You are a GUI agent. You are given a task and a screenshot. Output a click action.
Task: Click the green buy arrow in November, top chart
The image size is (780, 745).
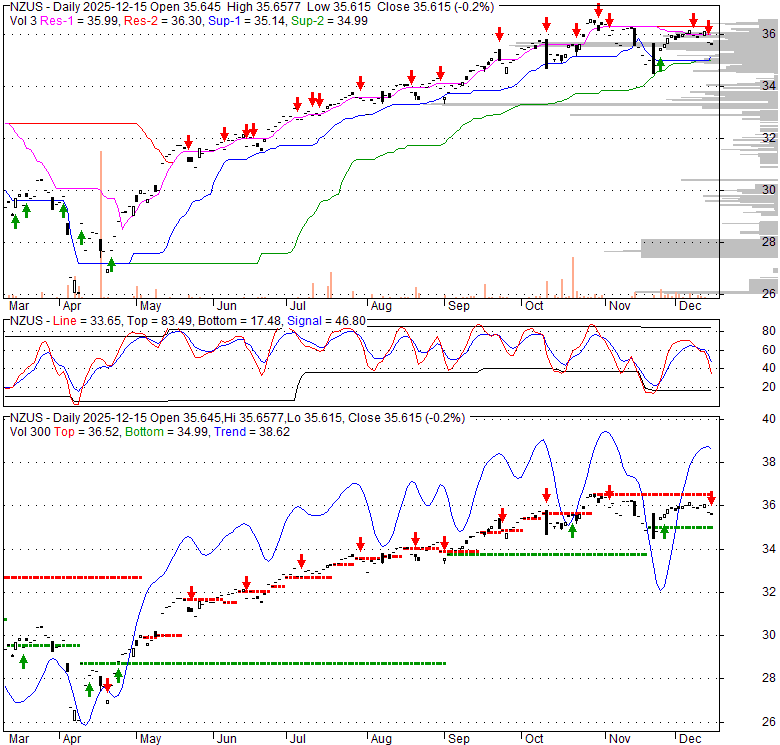(660, 65)
